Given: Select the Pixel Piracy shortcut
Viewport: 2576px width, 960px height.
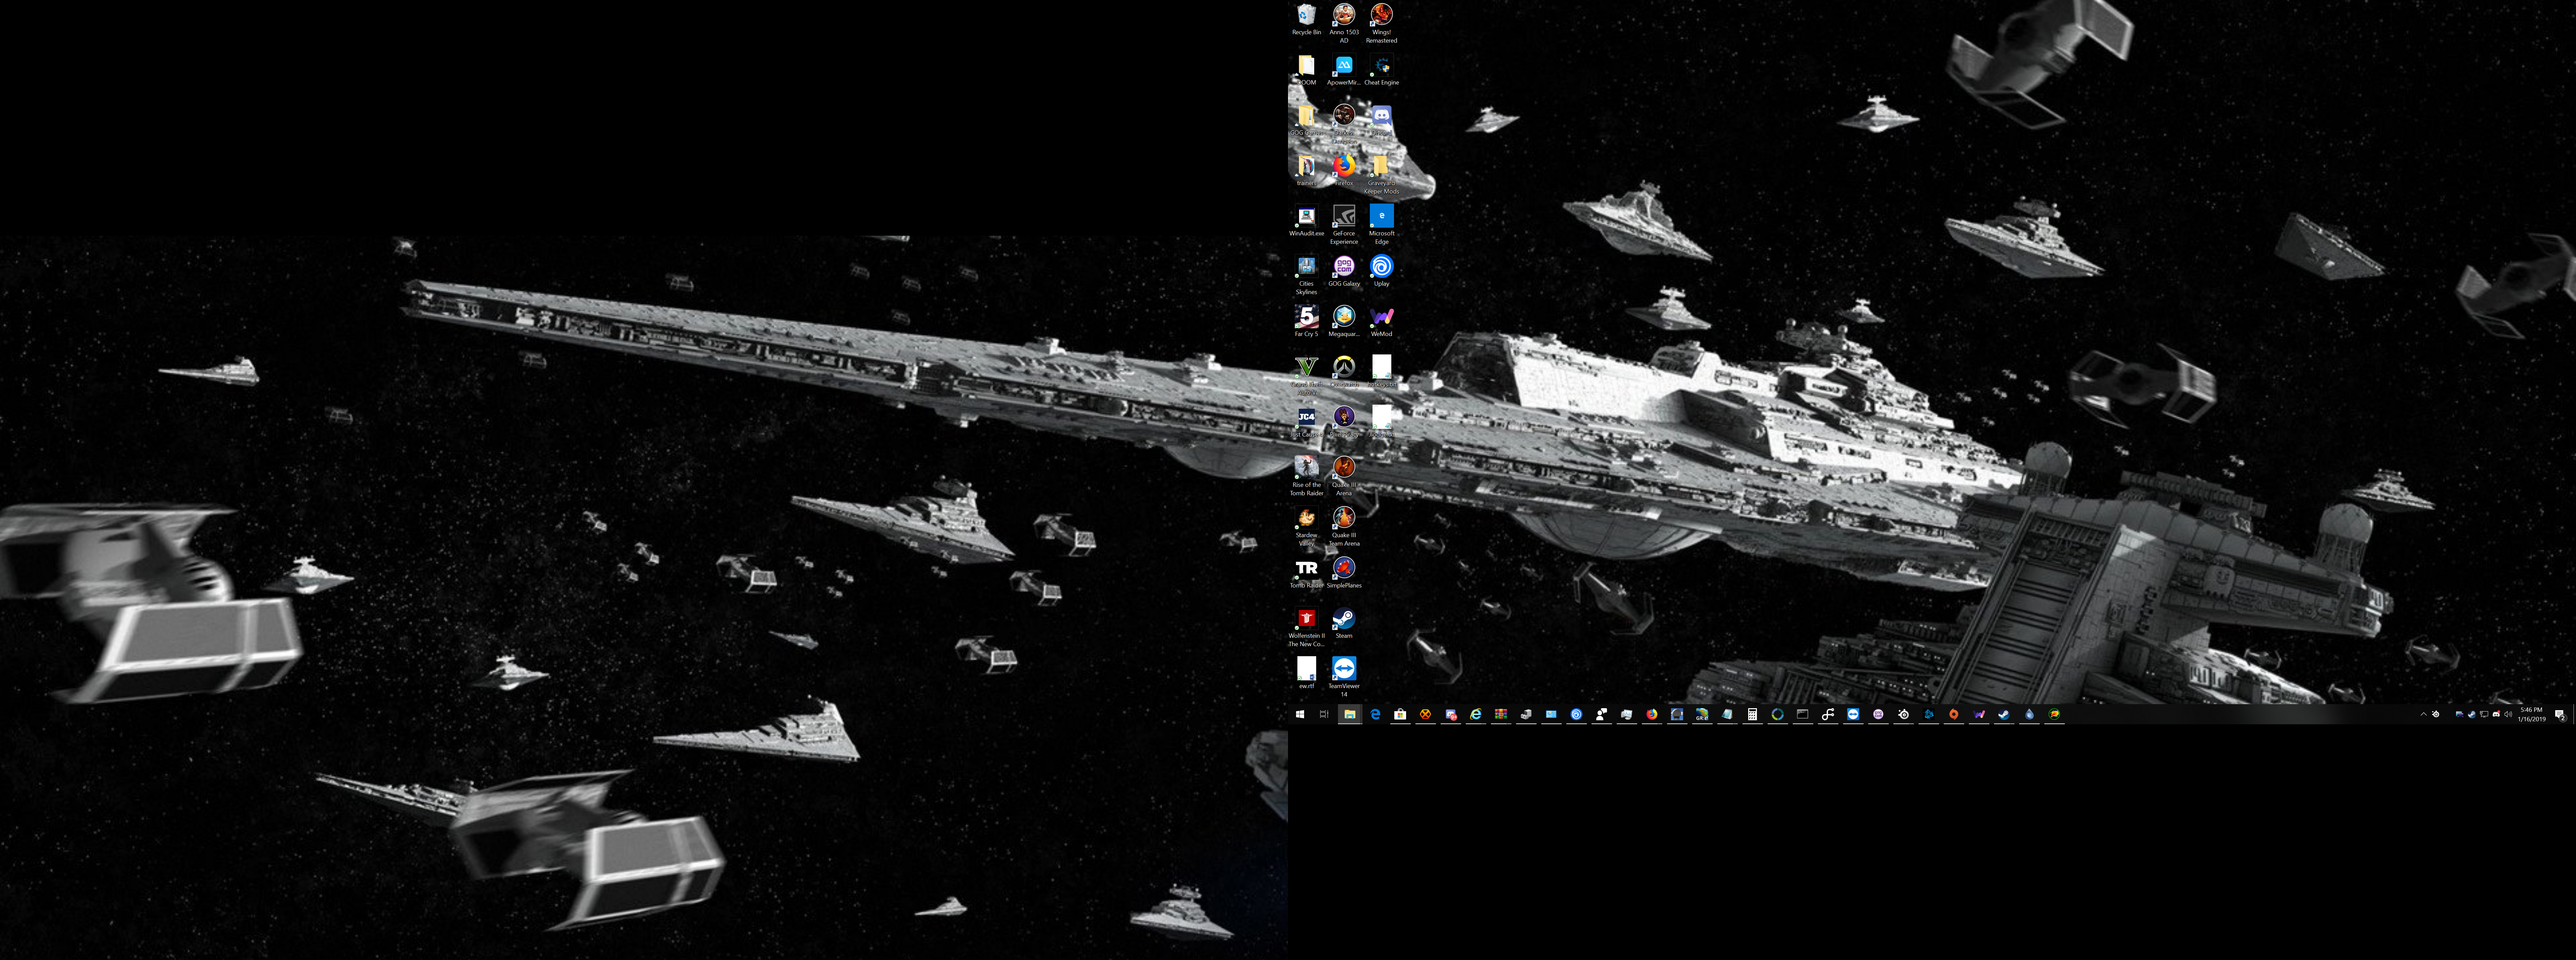Looking at the screenshot, I should [x=1344, y=422].
